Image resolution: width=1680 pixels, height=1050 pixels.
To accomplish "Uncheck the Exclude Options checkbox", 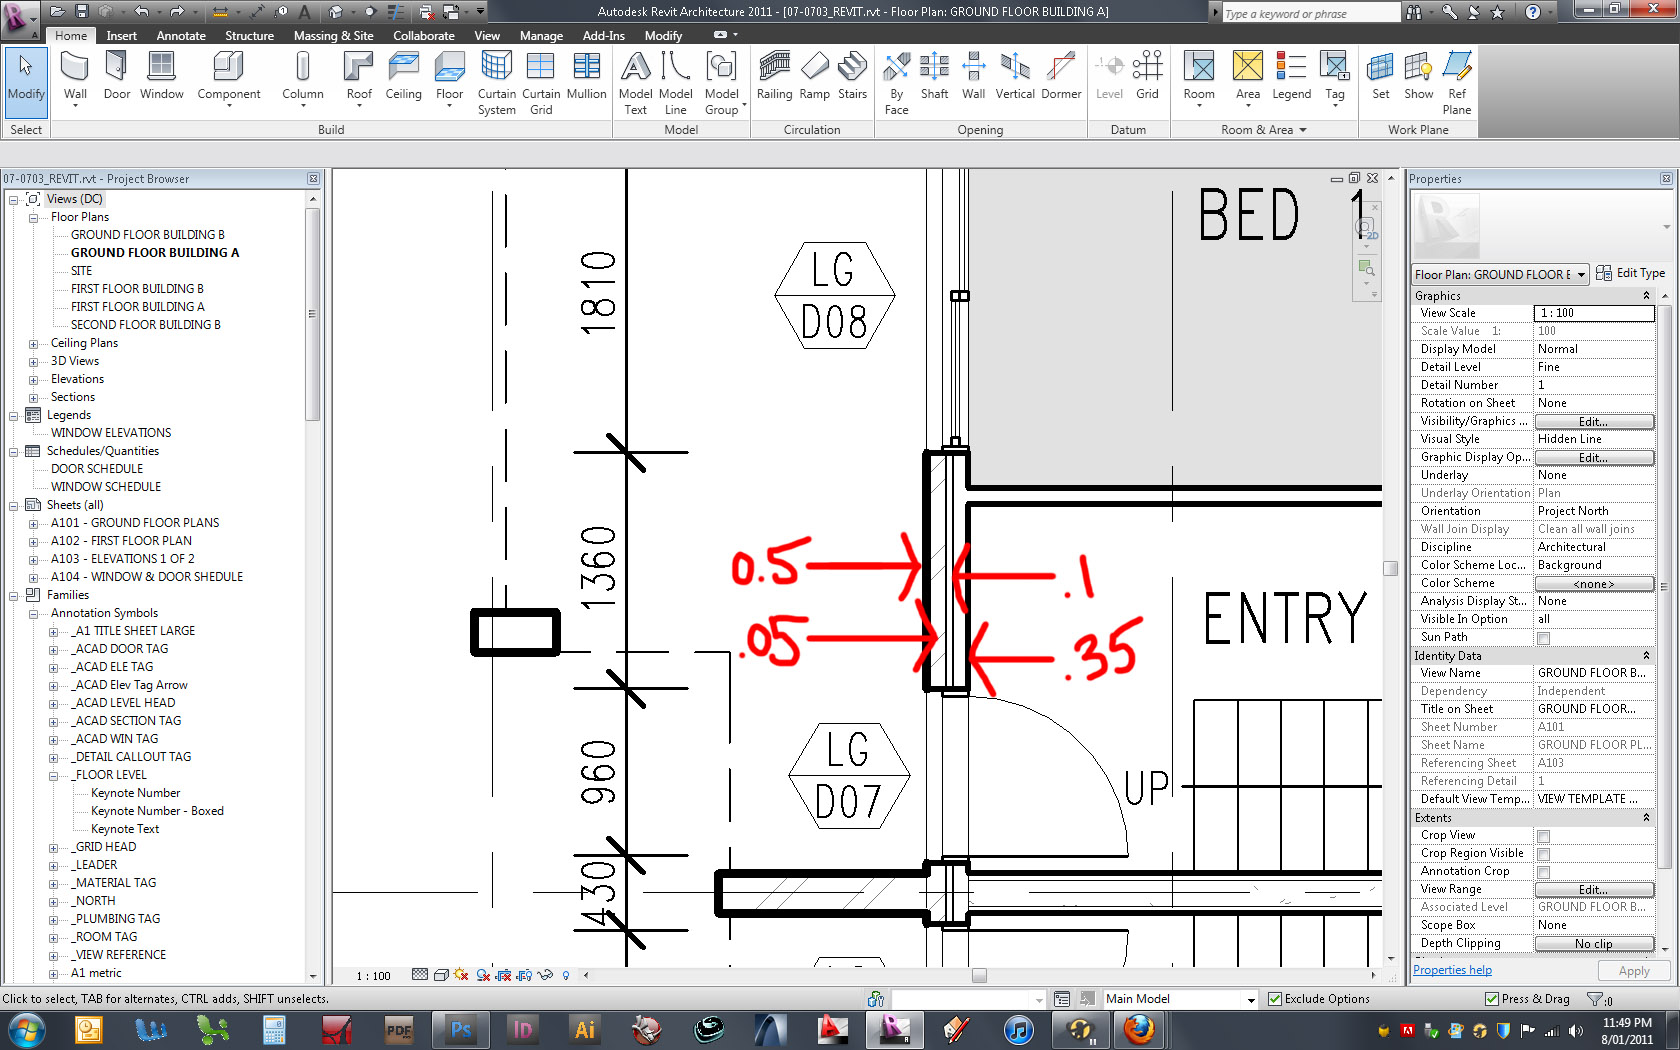I will pos(1274,999).
